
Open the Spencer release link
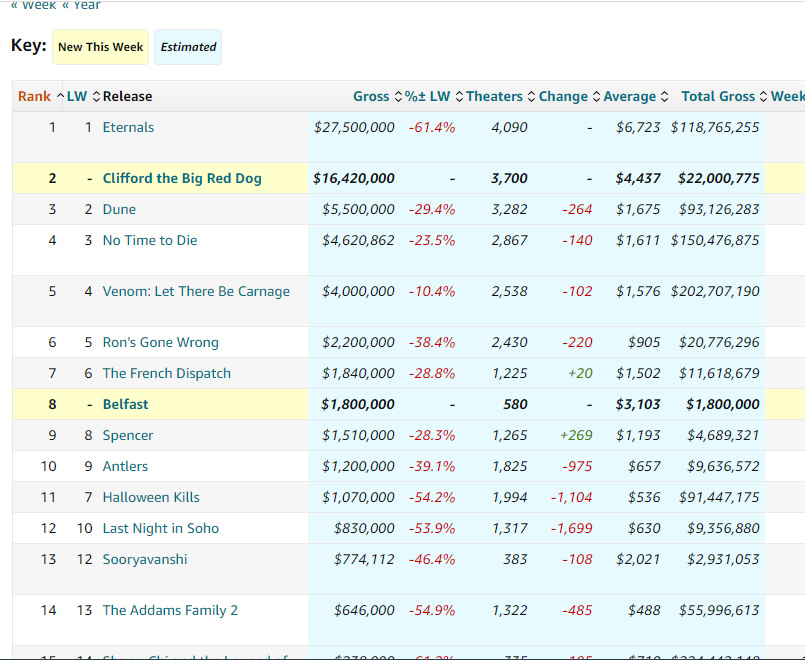[128, 435]
